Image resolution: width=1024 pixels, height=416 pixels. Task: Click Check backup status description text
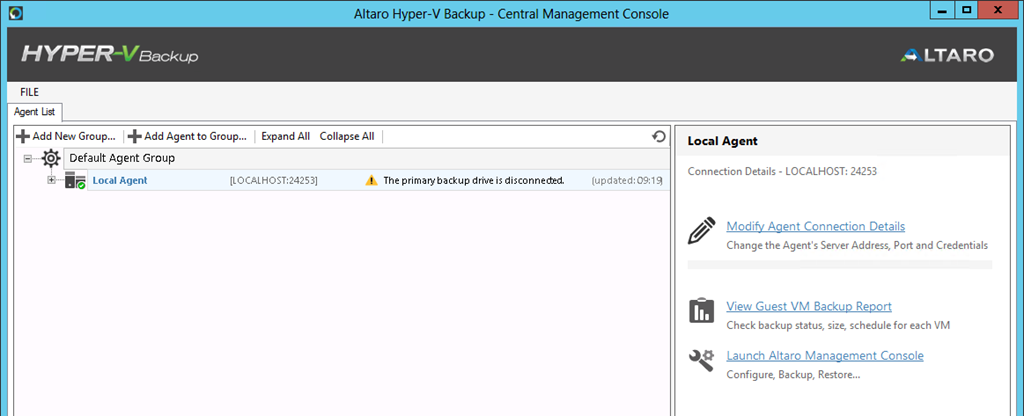pyautogui.click(x=838, y=326)
